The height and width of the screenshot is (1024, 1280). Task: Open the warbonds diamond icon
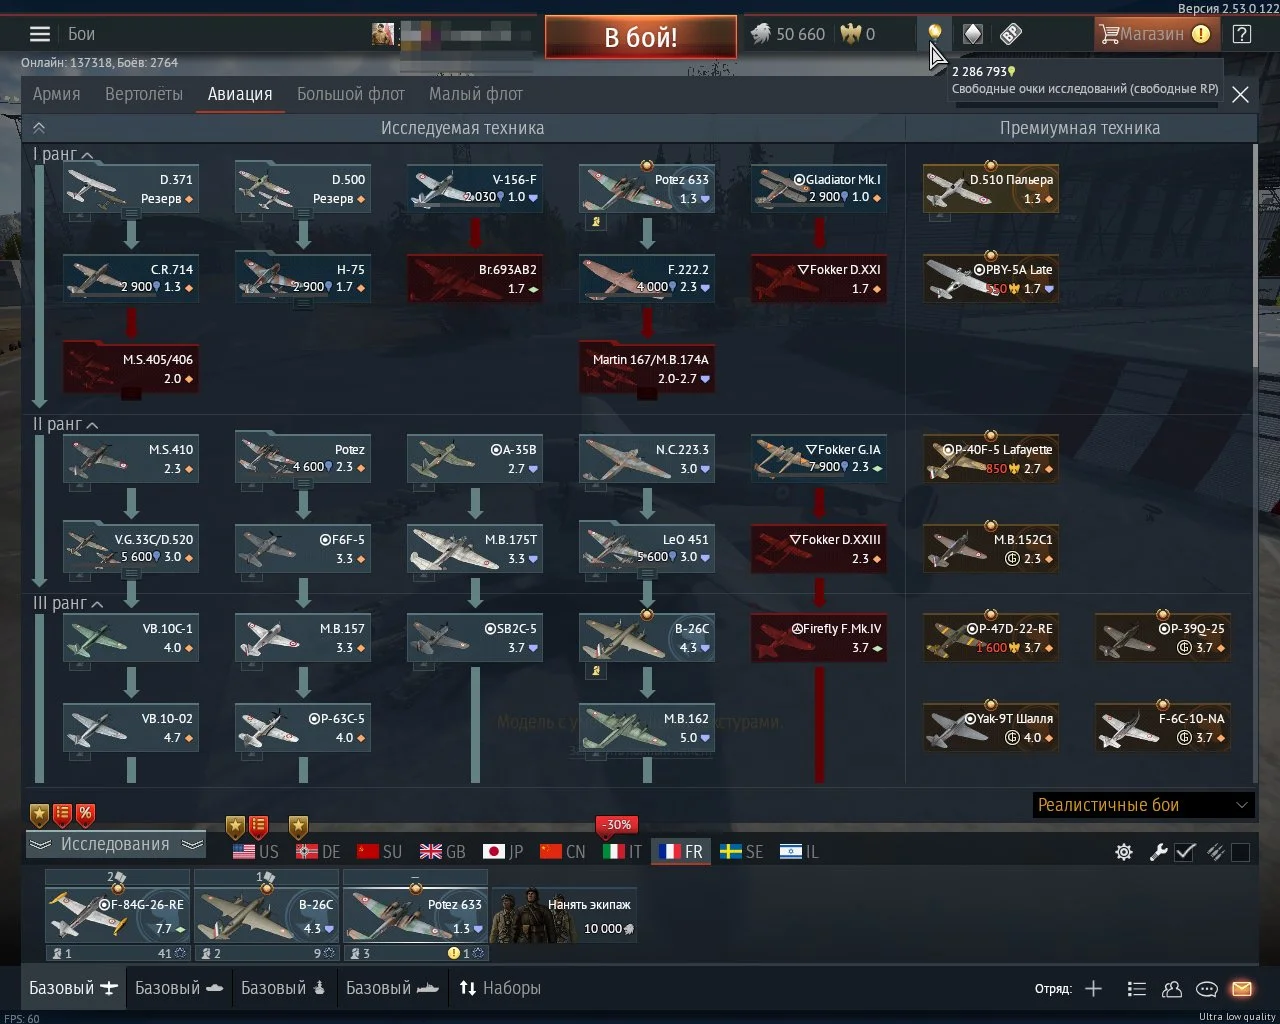click(972, 34)
